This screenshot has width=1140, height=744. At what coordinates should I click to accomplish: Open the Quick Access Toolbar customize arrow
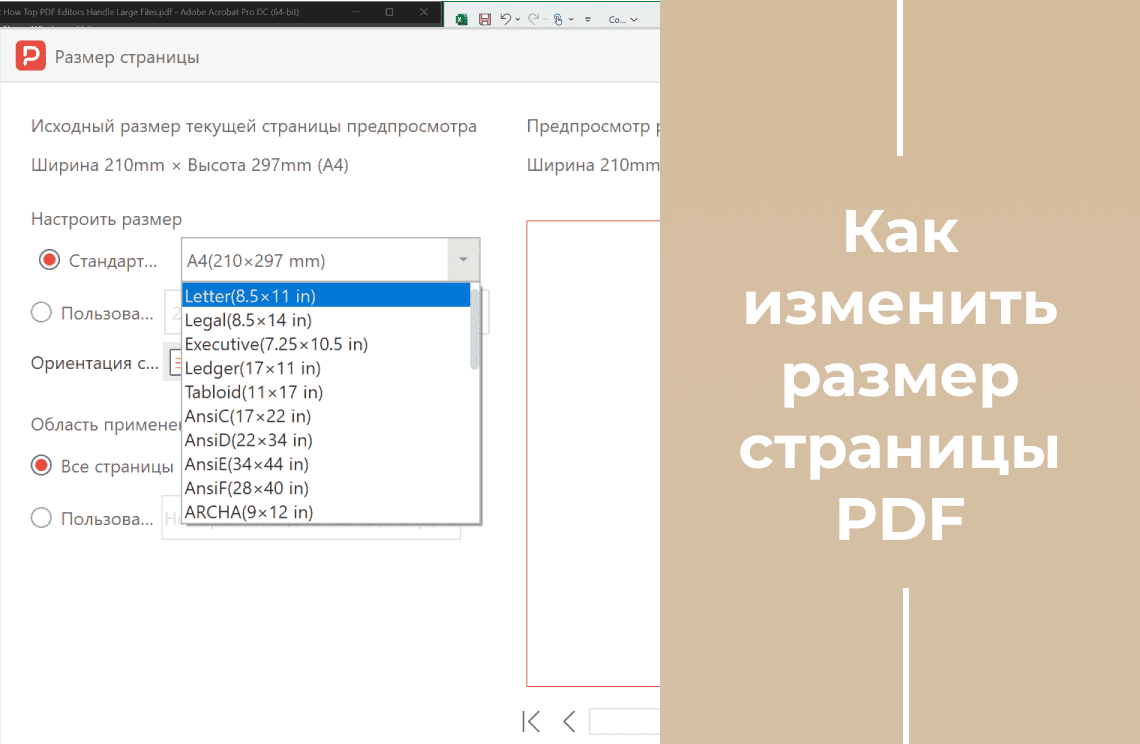[588, 19]
